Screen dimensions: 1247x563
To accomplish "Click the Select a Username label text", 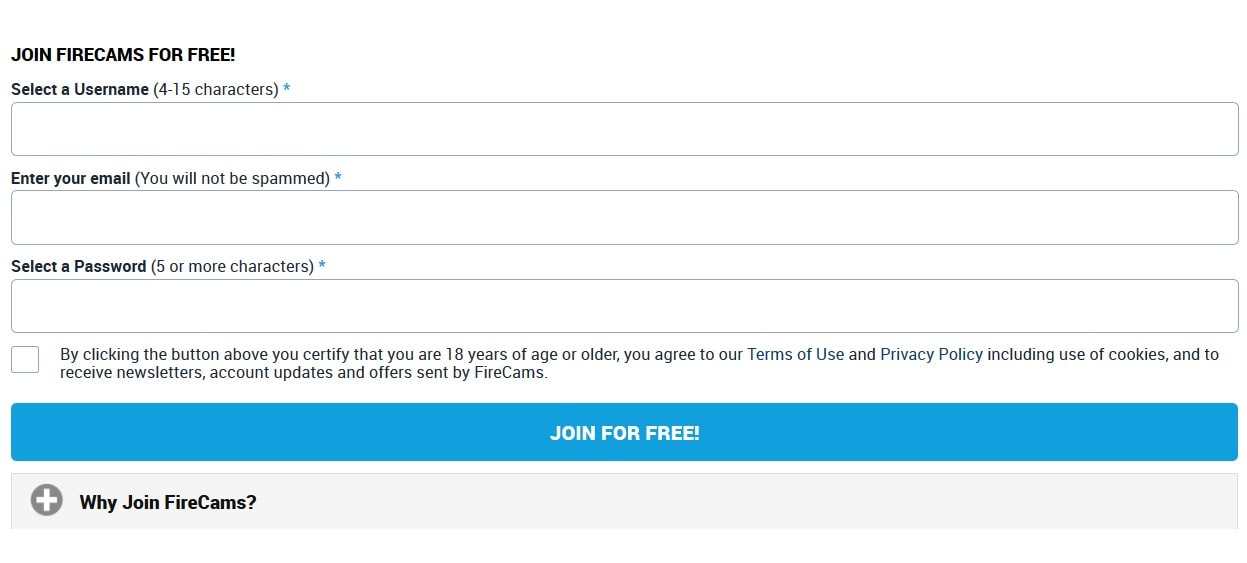I will [80, 89].
